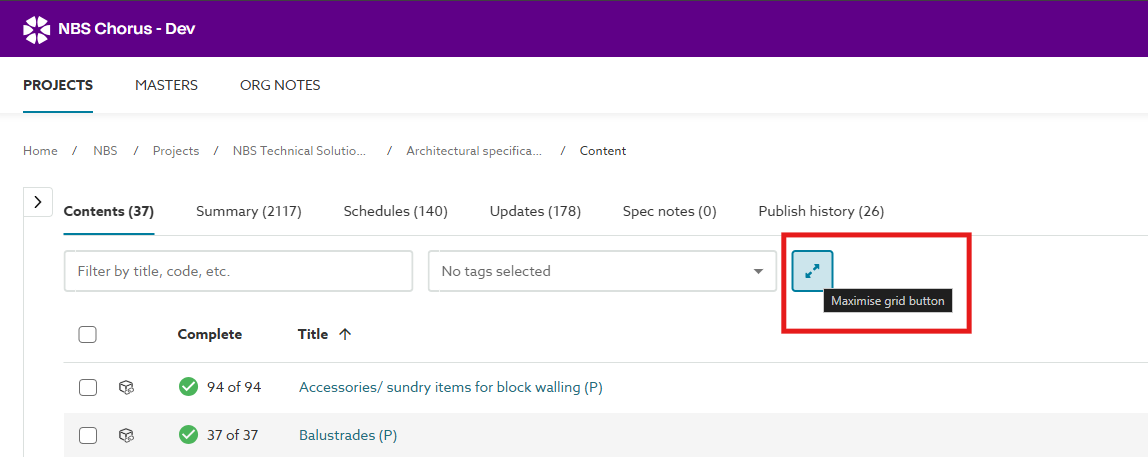Switch to the Summary (2117) tab
1148x457 pixels.
pyautogui.click(x=248, y=211)
